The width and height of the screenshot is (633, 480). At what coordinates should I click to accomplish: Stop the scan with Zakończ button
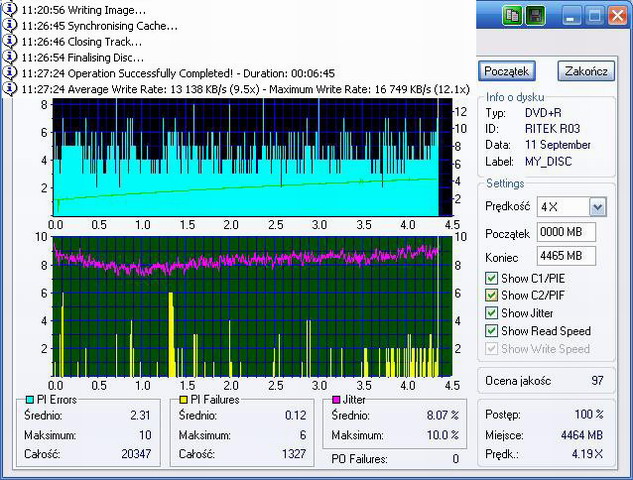(x=586, y=71)
